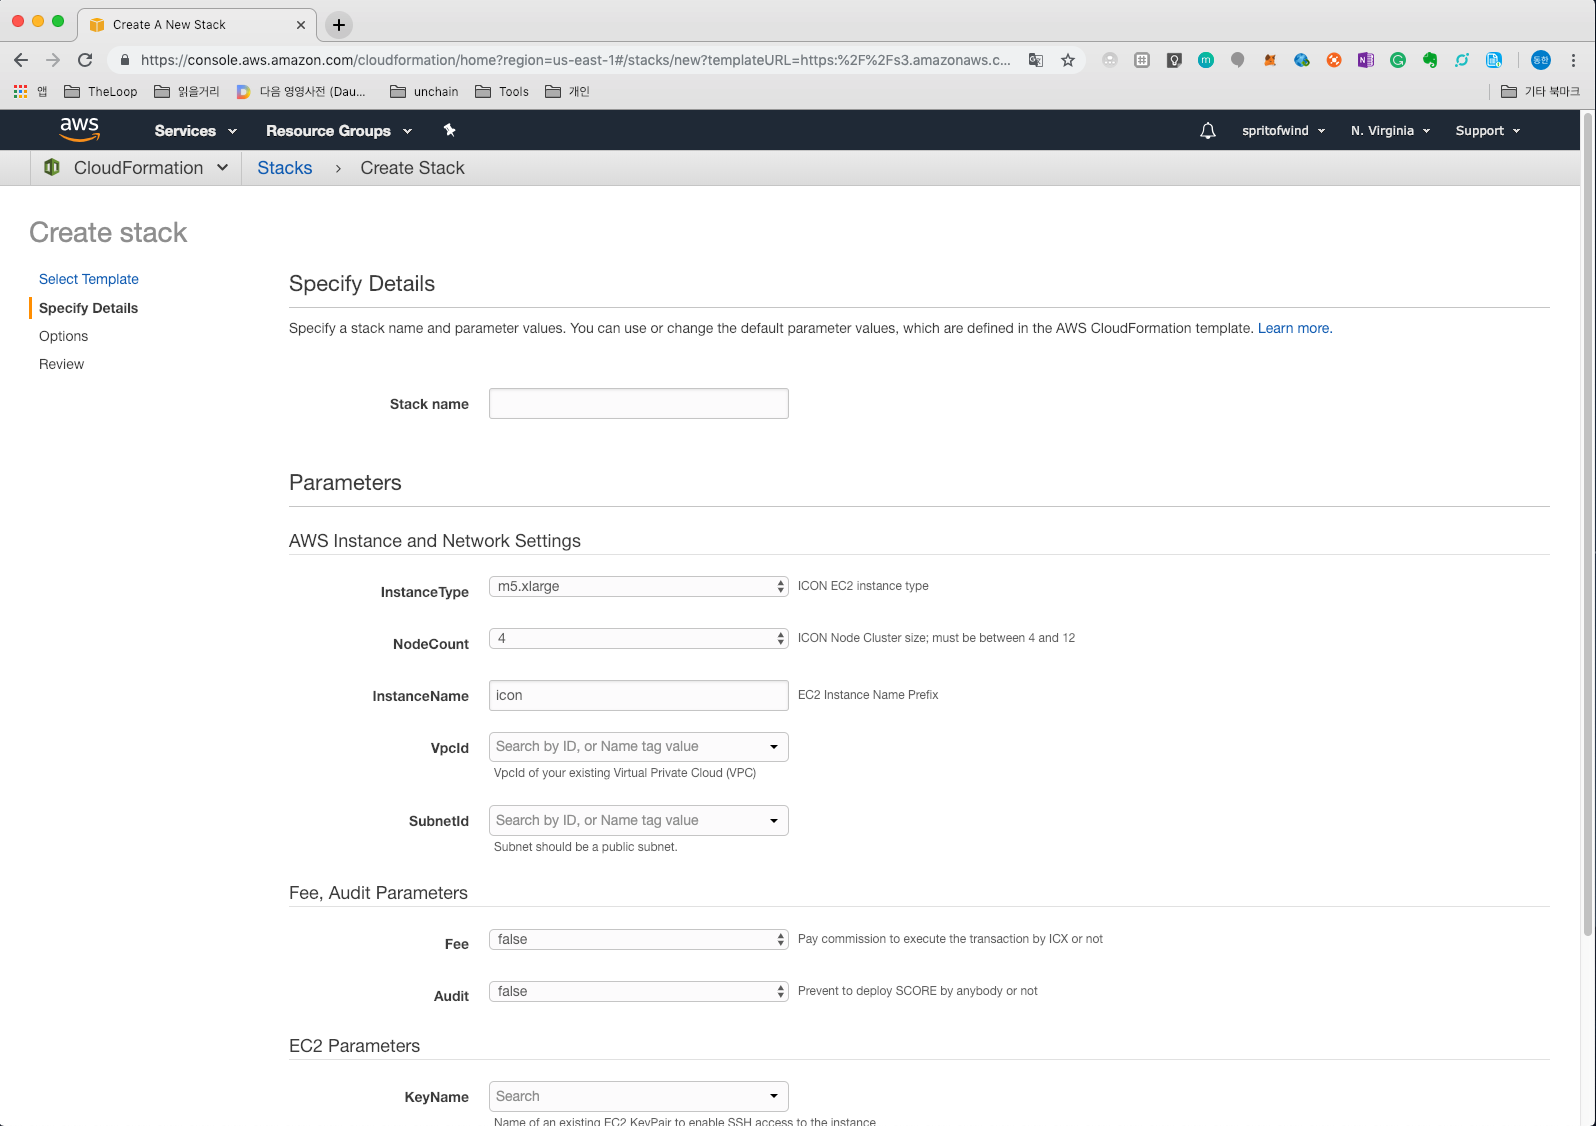The image size is (1596, 1126).
Task: Go back in browser history
Action: tap(21, 60)
